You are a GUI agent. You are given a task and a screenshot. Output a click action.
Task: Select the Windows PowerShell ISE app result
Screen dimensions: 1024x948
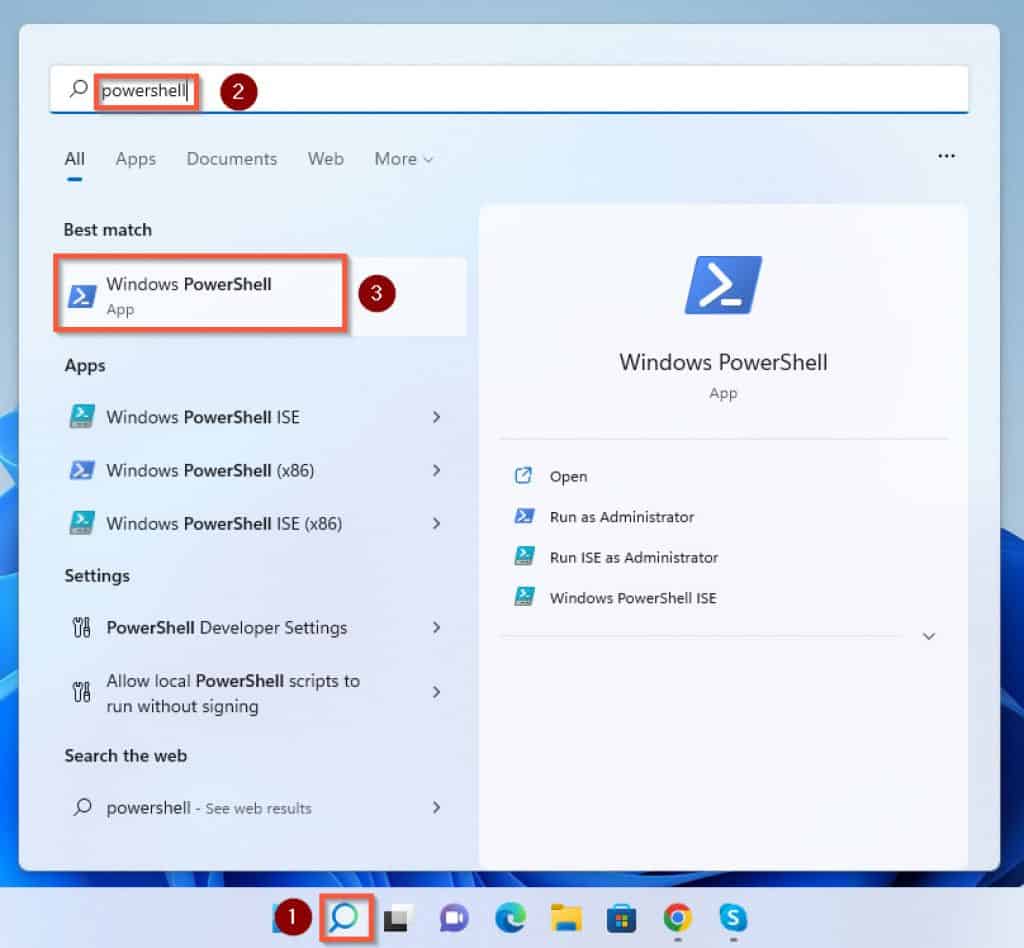(258, 417)
